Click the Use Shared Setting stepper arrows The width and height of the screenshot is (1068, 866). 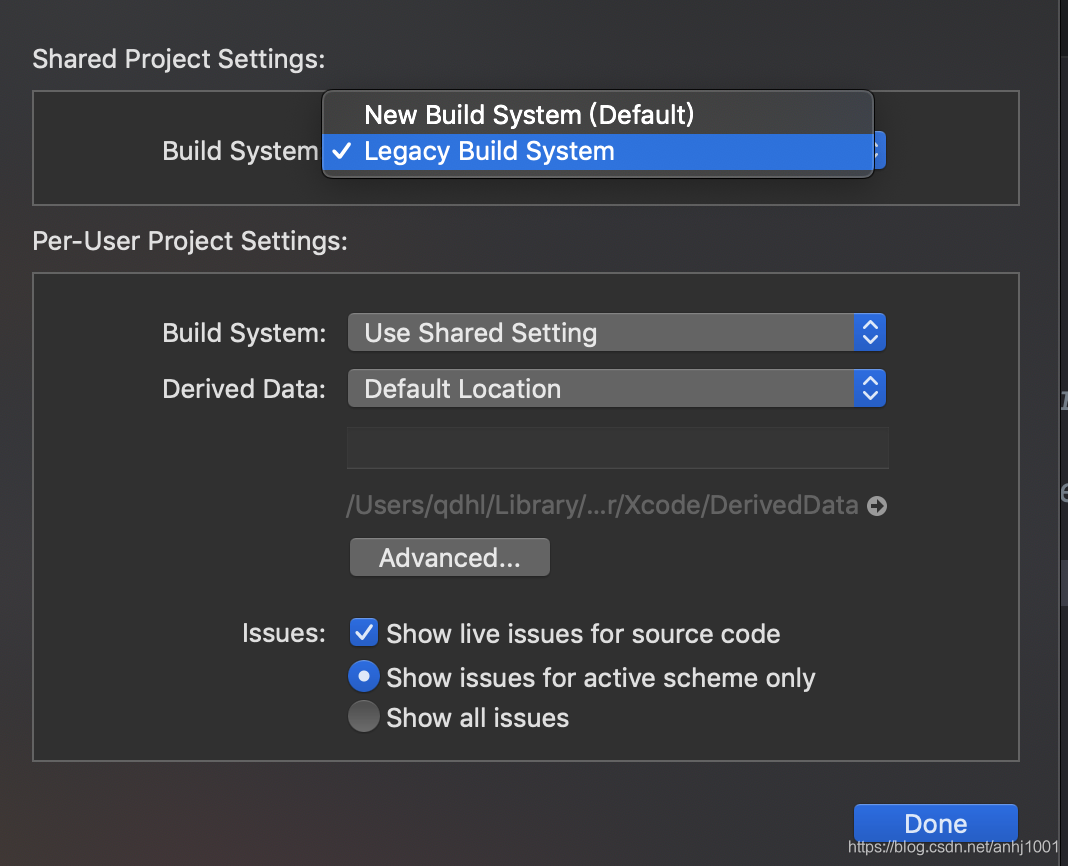pyautogui.click(x=870, y=333)
